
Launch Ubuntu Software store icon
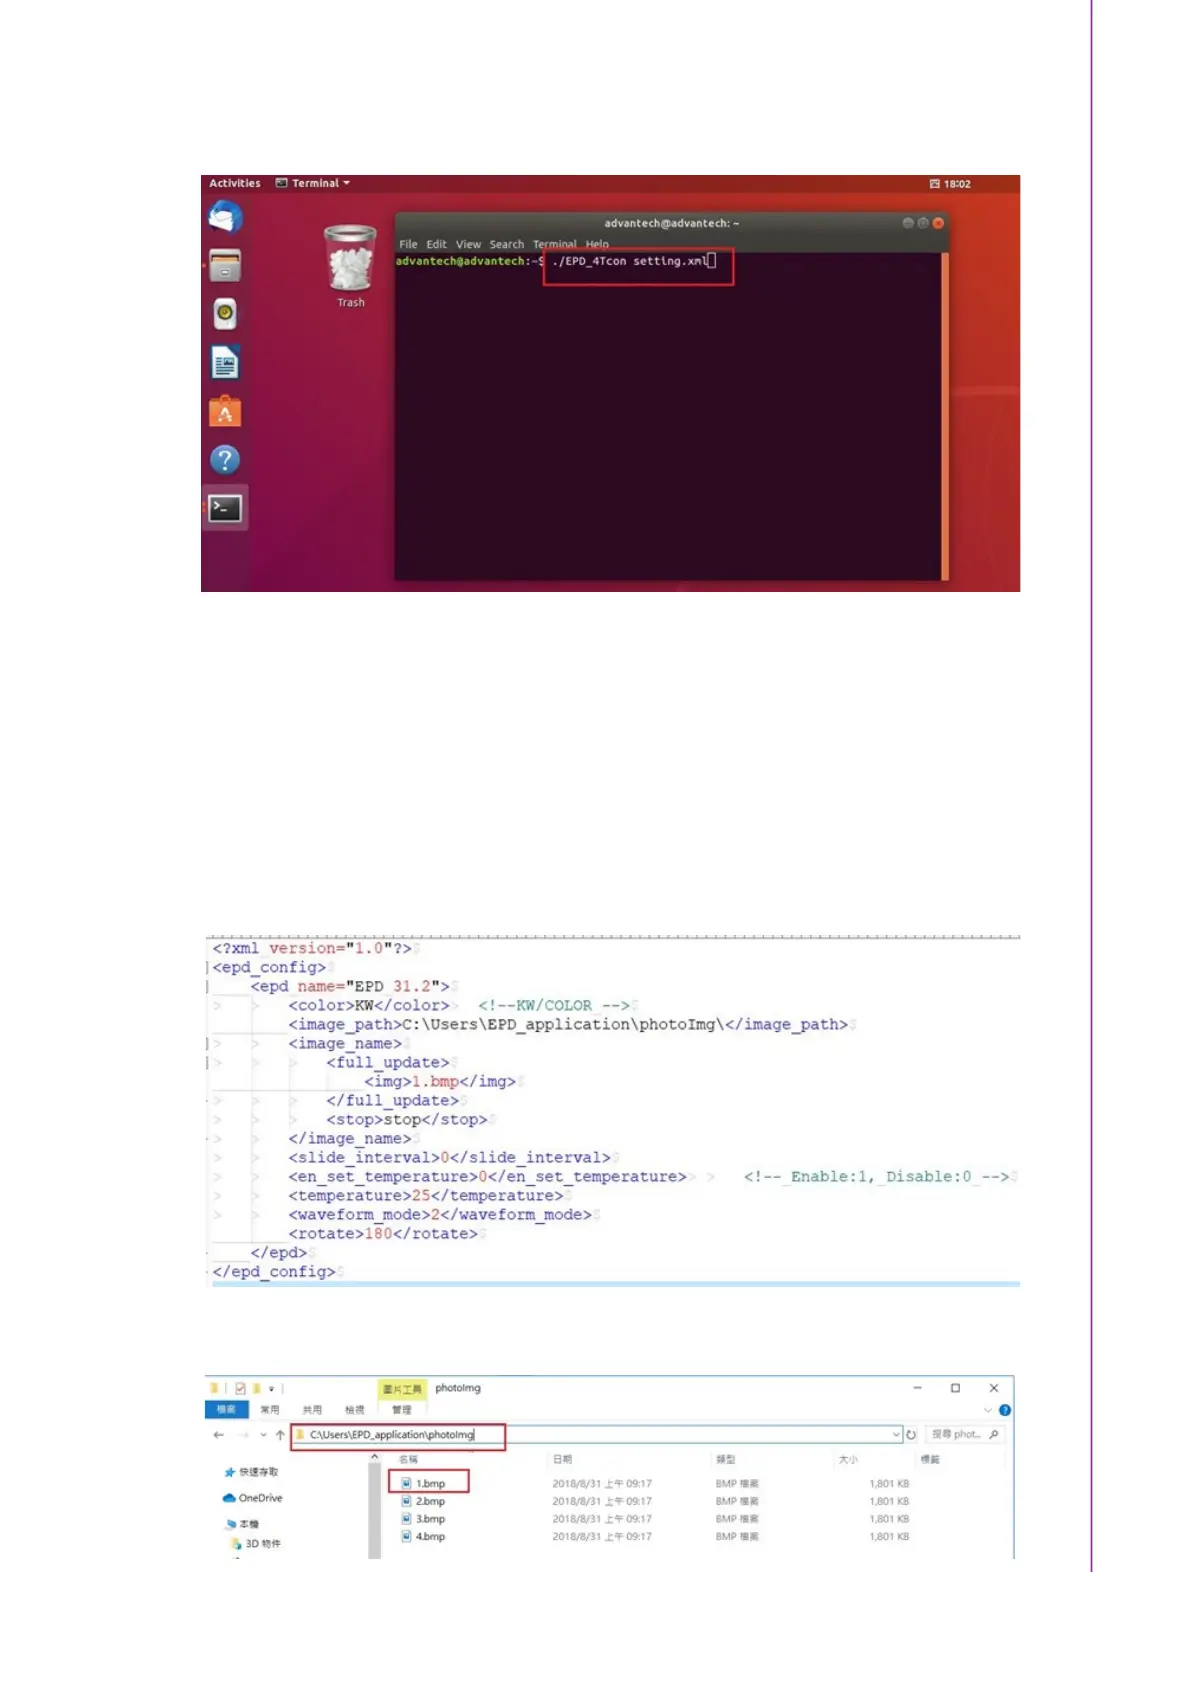coord(225,411)
